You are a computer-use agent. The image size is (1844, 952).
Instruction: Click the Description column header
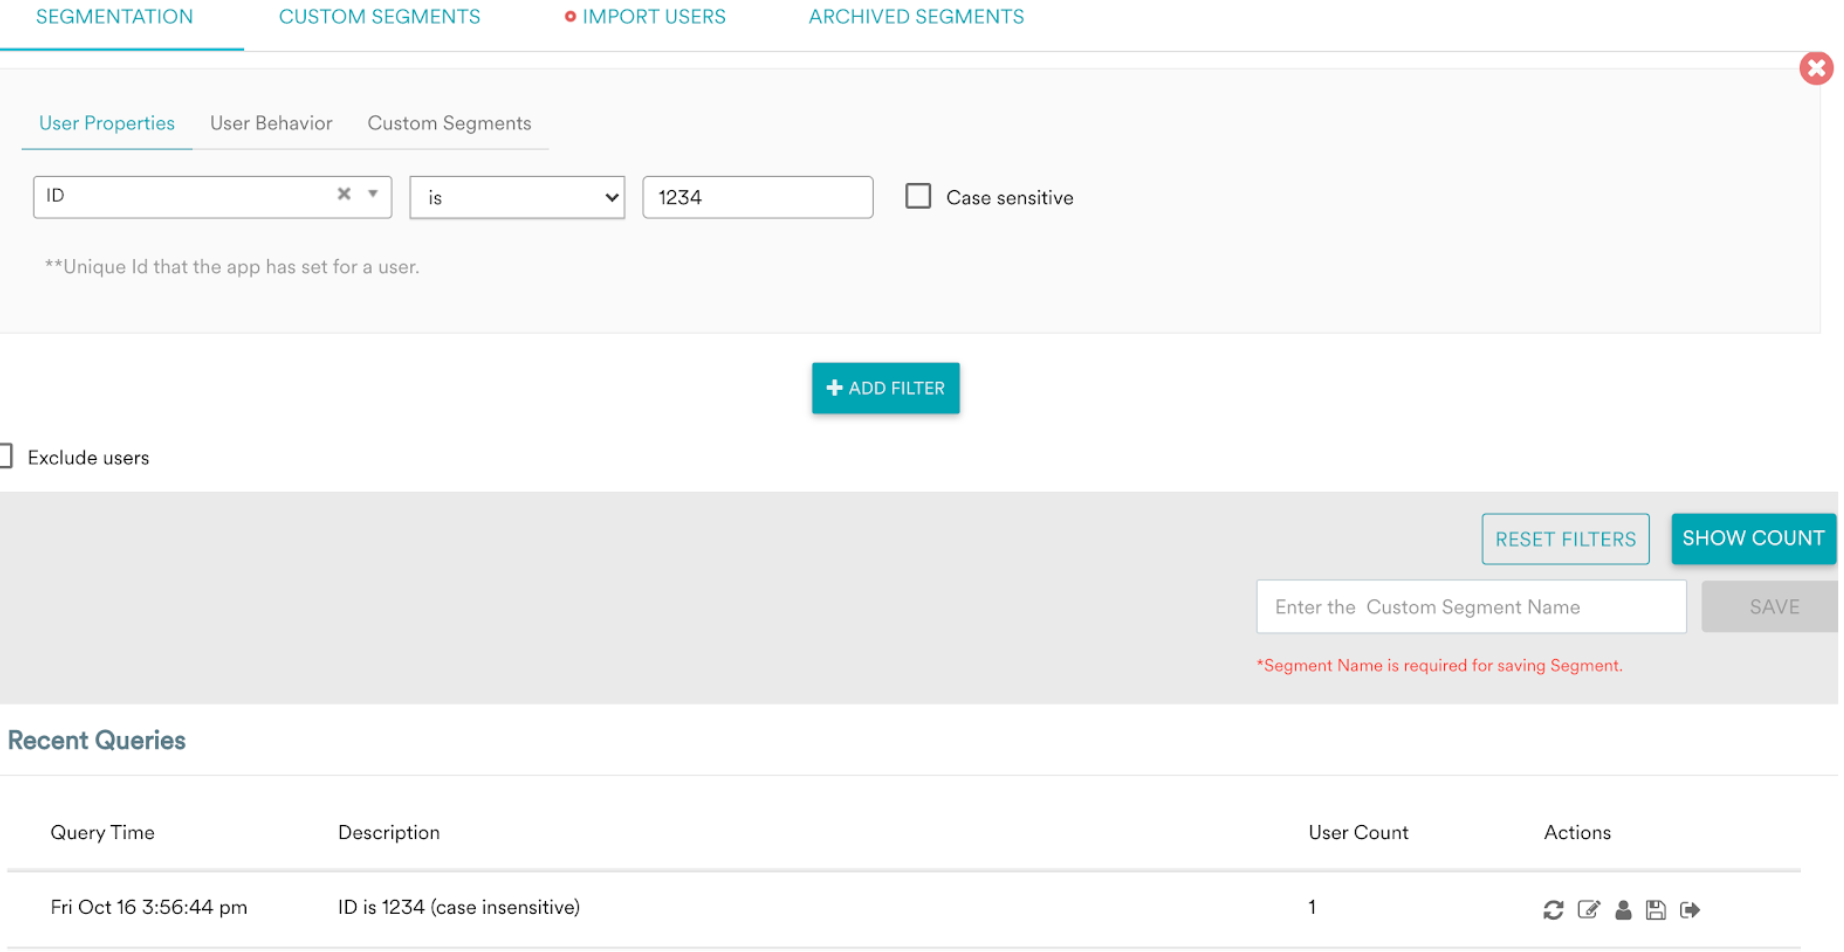pyautogui.click(x=389, y=832)
